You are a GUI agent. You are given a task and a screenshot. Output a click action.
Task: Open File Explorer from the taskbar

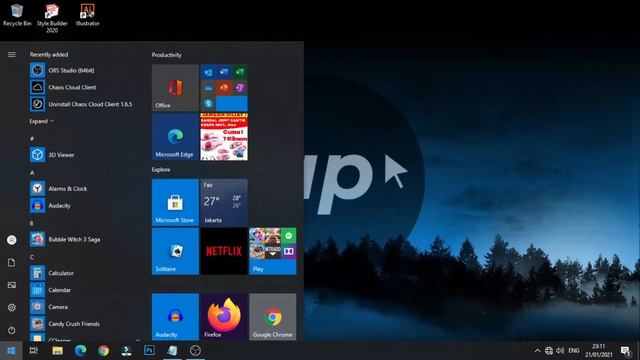pyautogui.click(x=57, y=351)
